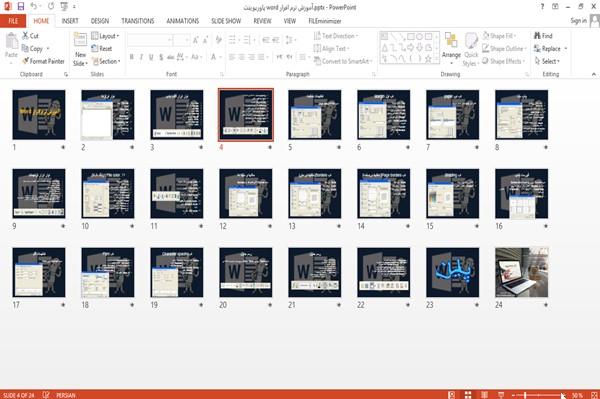Viewport: 600px width, 399px height.
Task: Start Slide Show from status bar icon
Action: tap(501, 395)
